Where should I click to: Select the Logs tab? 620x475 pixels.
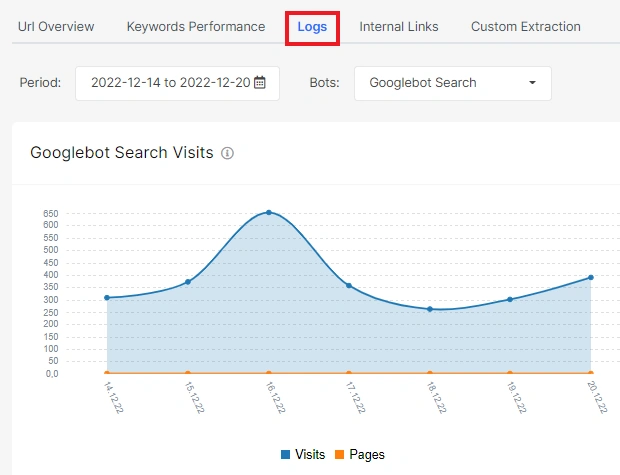coord(312,27)
